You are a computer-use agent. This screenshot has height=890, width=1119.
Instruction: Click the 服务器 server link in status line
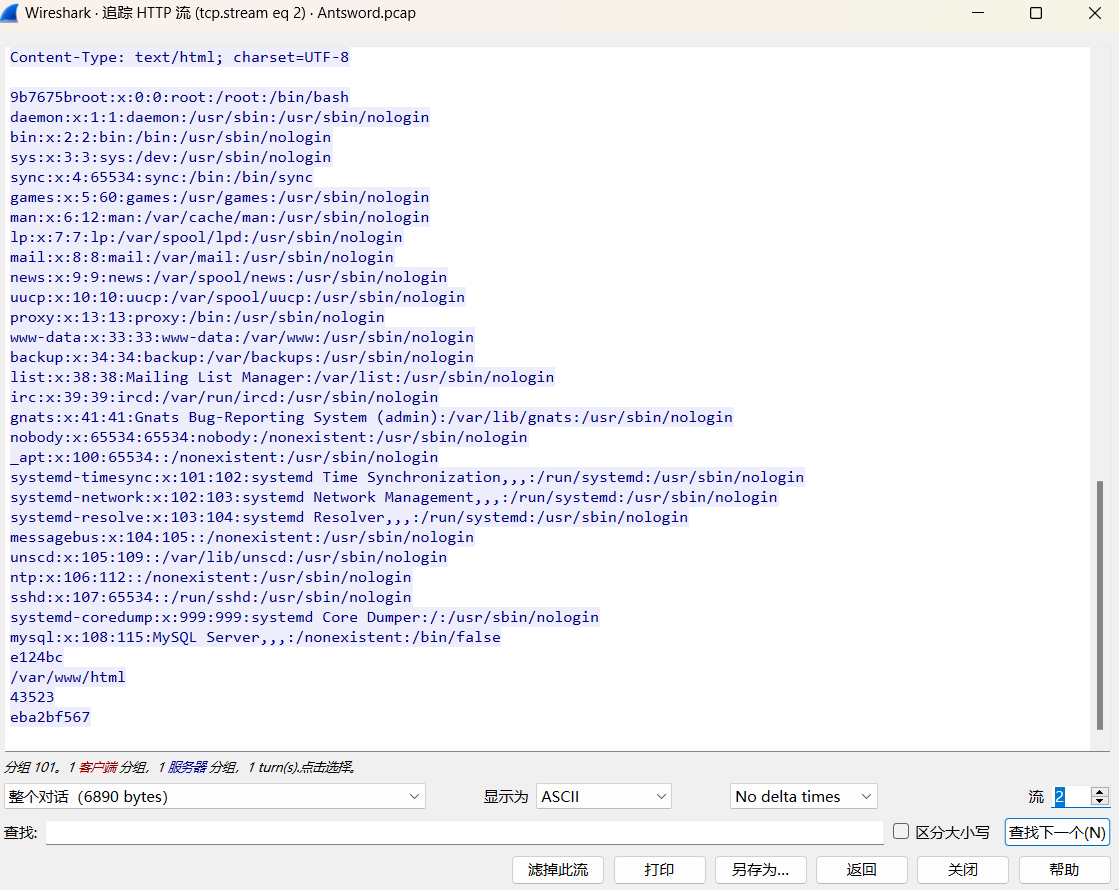coord(187,767)
